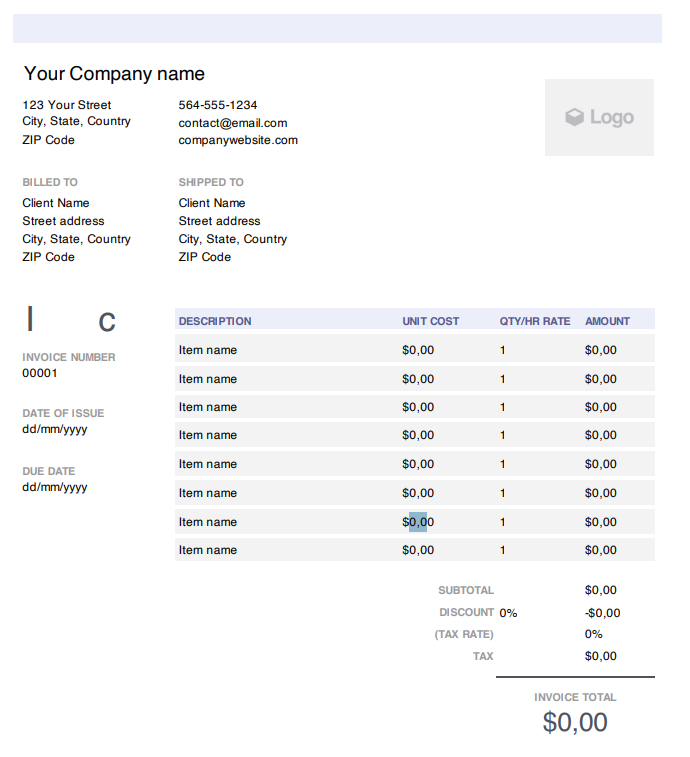
Task: Click "City, State, Country" under Billed To
Action: [x=76, y=239]
